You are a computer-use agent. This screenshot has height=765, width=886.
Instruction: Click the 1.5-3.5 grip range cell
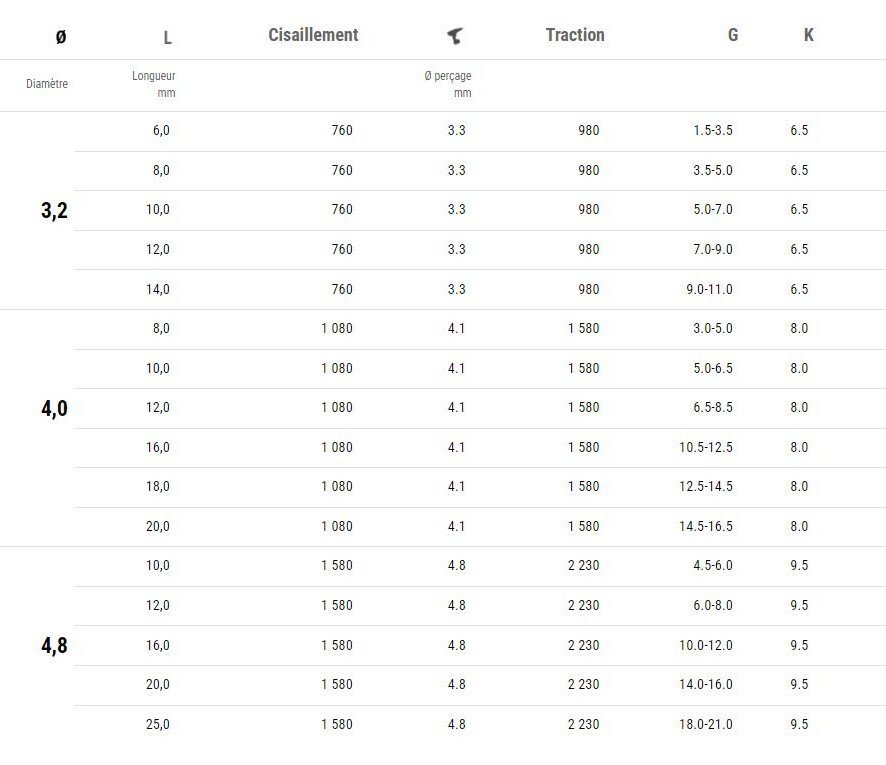712,130
